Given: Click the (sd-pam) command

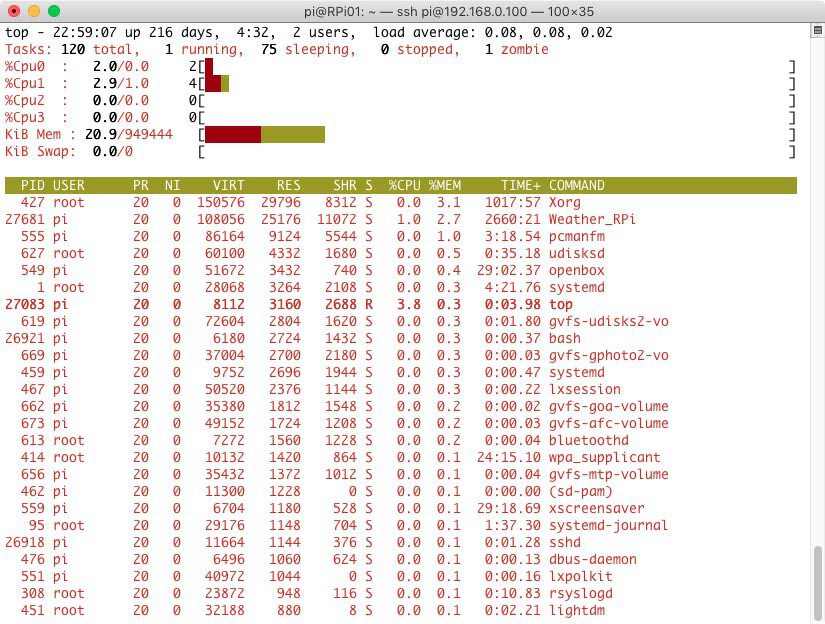Looking at the screenshot, I should tap(581, 491).
